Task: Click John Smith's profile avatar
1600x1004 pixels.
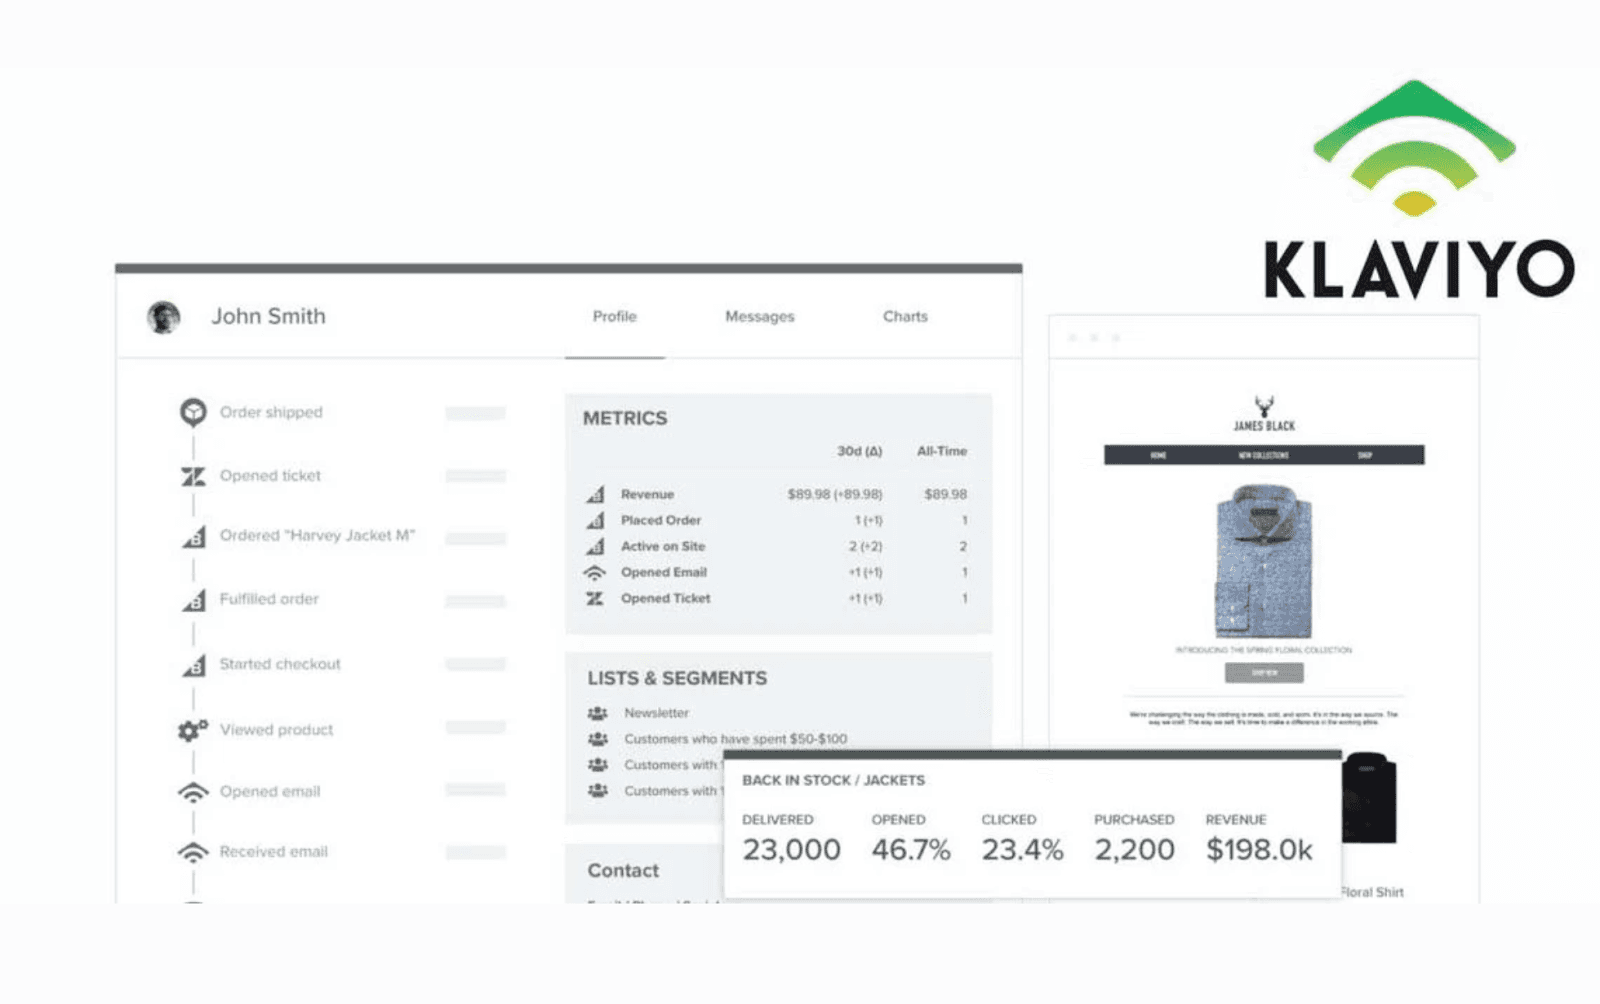Action: [x=164, y=317]
